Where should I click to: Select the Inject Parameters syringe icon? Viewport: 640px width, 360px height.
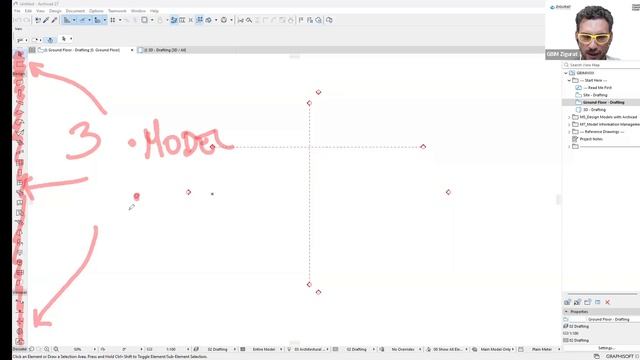pyautogui.click(x=54, y=20)
